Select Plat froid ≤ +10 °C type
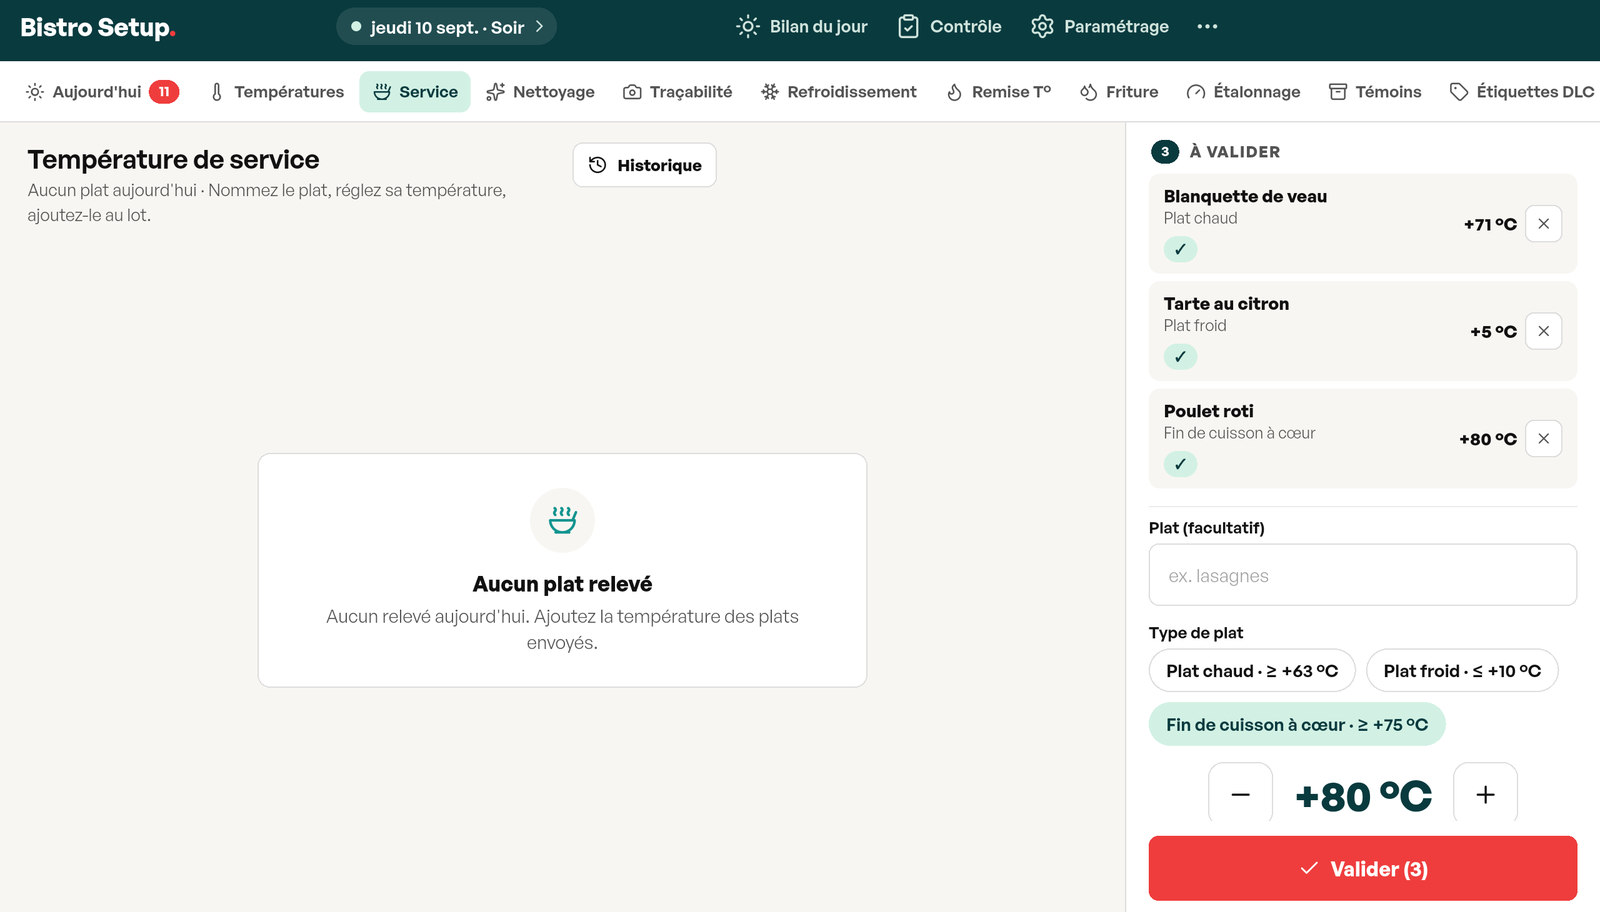1600x912 pixels. click(x=1462, y=671)
